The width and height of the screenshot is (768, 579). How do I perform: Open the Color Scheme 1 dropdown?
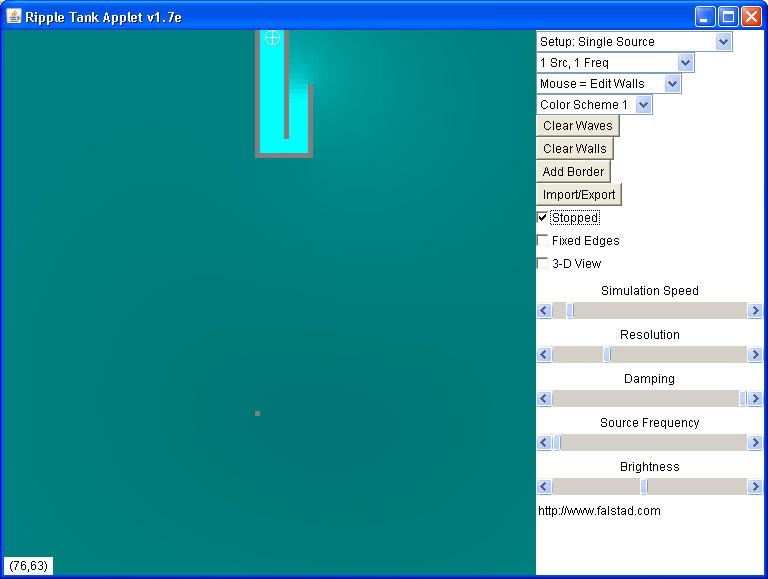[594, 105]
